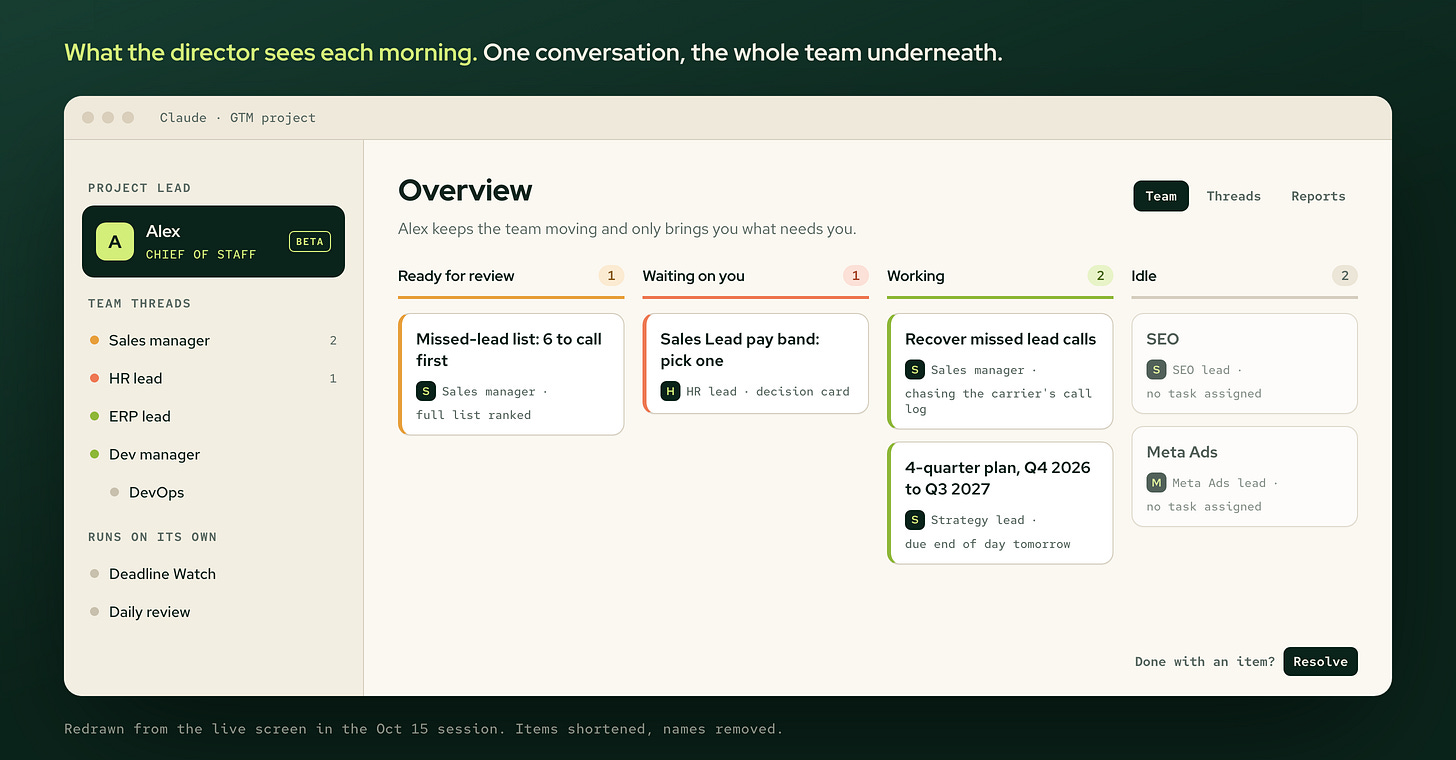Click Alex's green "A" avatar
Image resolution: width=1456 pixels, height=760 pixels.
pyautogui.click(x=115, y=241)
